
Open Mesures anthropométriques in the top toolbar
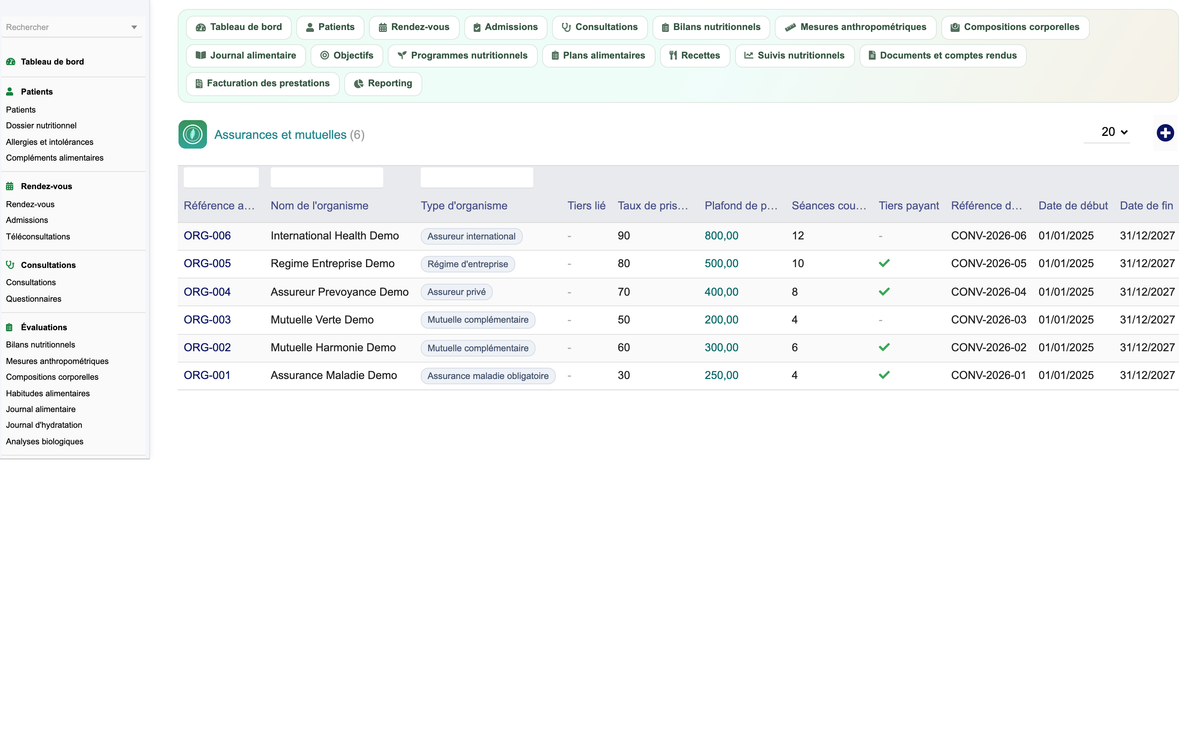[856, 27]
